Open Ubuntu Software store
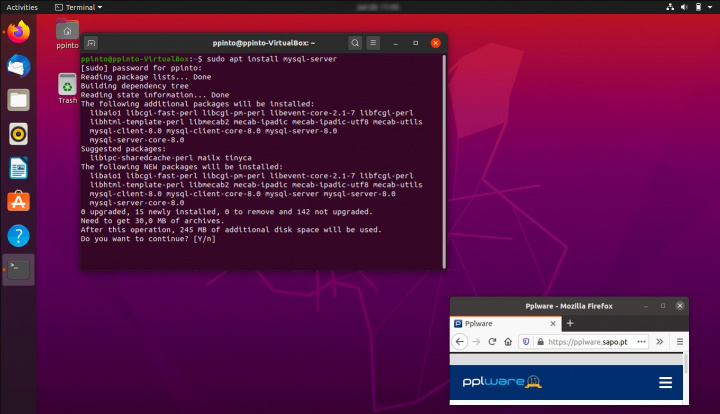Image resolution: width=720 pixels, height=414 pixels. 18,201
